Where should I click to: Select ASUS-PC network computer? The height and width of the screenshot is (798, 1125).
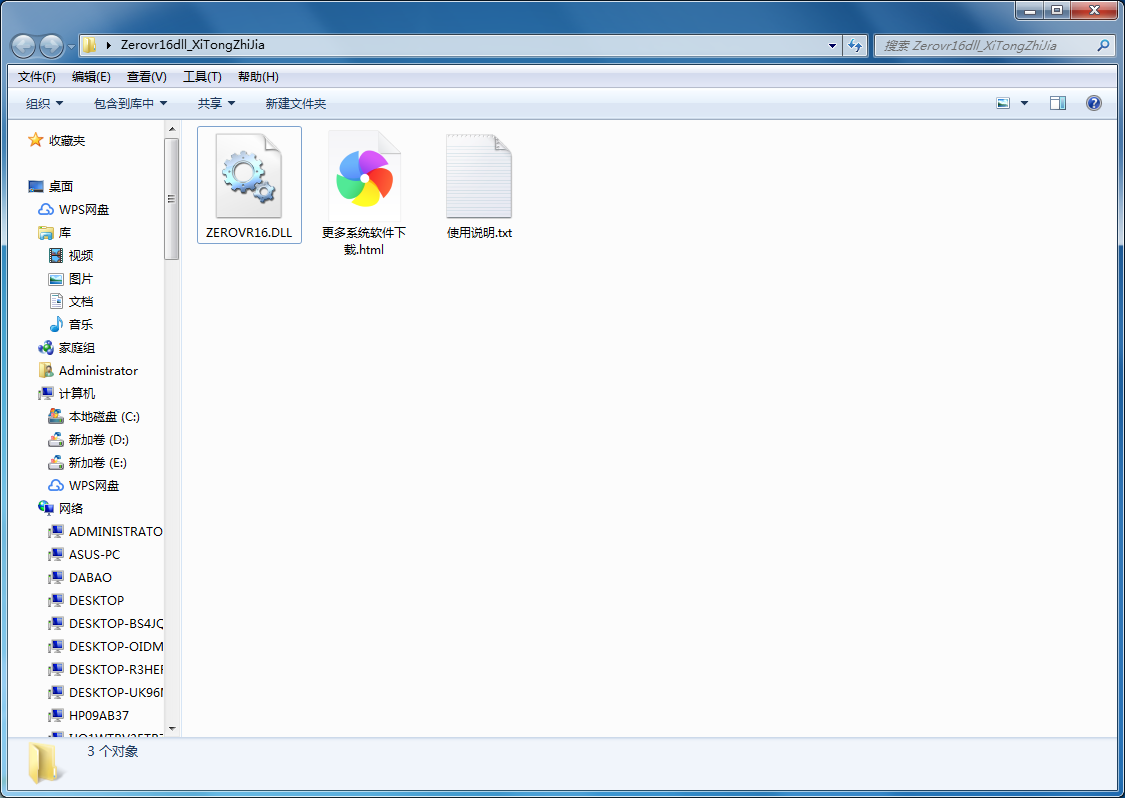(x=84, y=554)
